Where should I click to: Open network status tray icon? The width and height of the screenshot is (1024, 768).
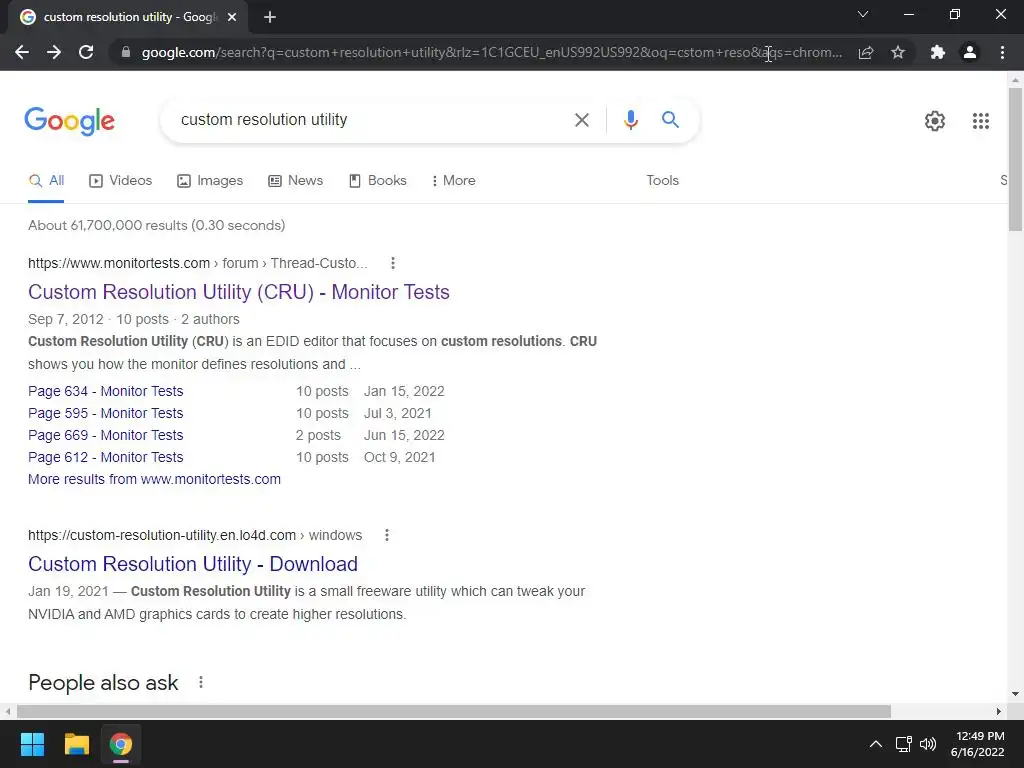click(x=904, y=744)
